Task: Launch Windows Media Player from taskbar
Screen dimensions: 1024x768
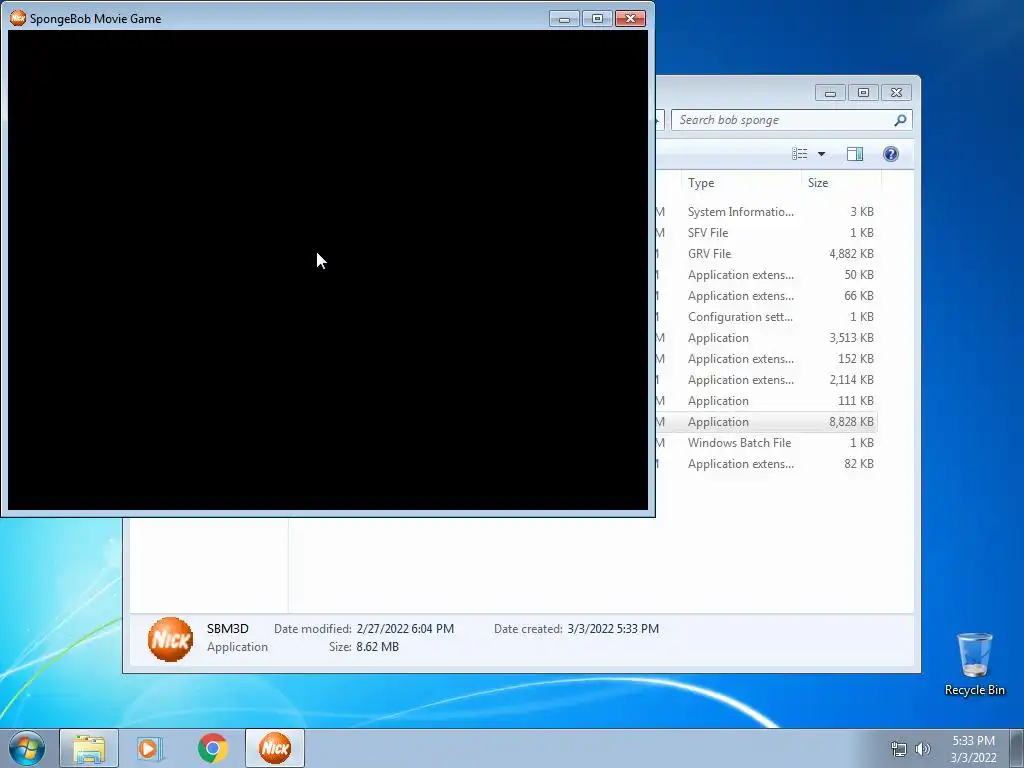Action: [x=150, y=748]
